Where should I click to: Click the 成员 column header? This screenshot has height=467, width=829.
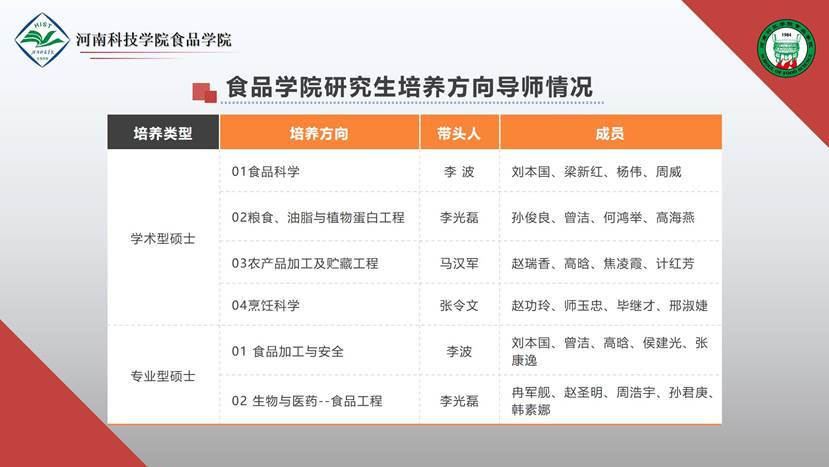tap(610, 133)
